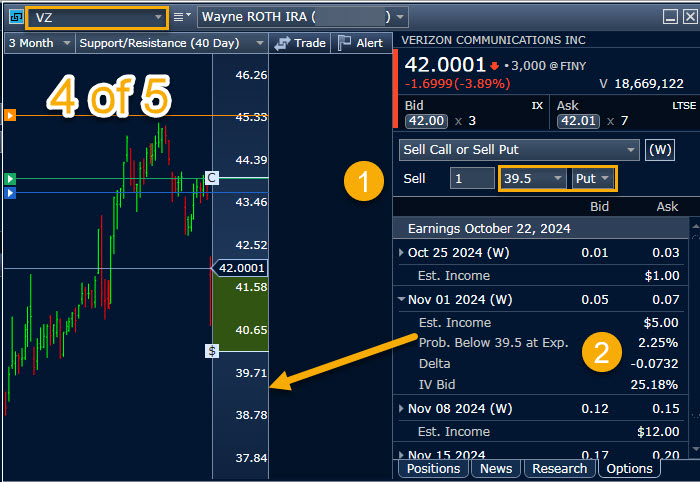This screenshot has width=700, height=482.
Task: Click the C close-price marker on chart
Action: coord(211,178)
